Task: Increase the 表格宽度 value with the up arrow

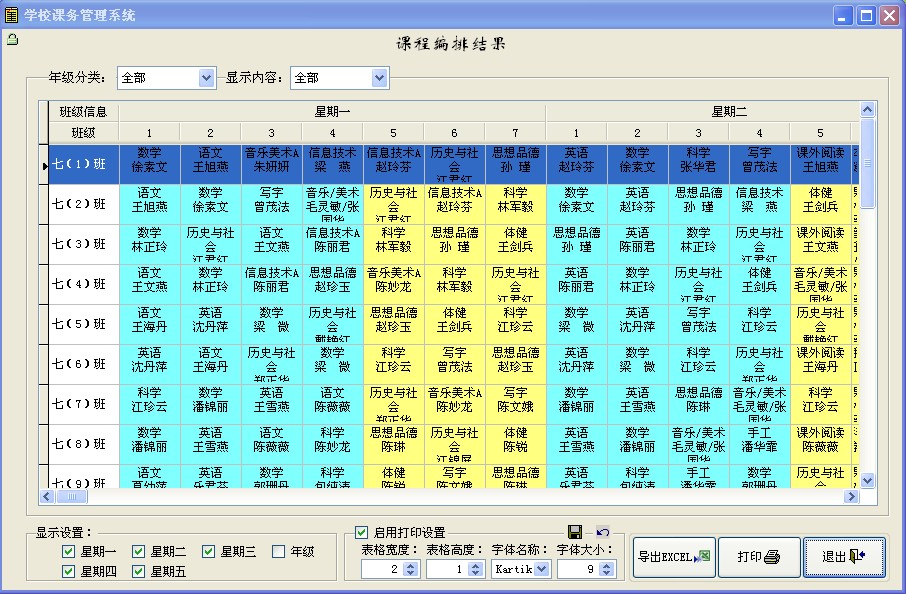Action: point(410,566)
